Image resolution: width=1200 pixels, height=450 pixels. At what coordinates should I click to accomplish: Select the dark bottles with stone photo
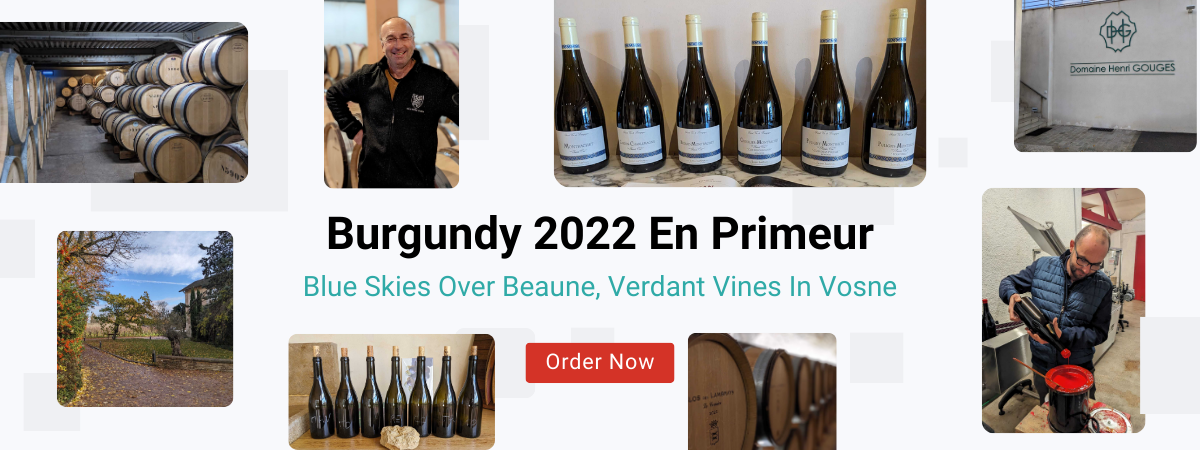click(x=391, y=392)
